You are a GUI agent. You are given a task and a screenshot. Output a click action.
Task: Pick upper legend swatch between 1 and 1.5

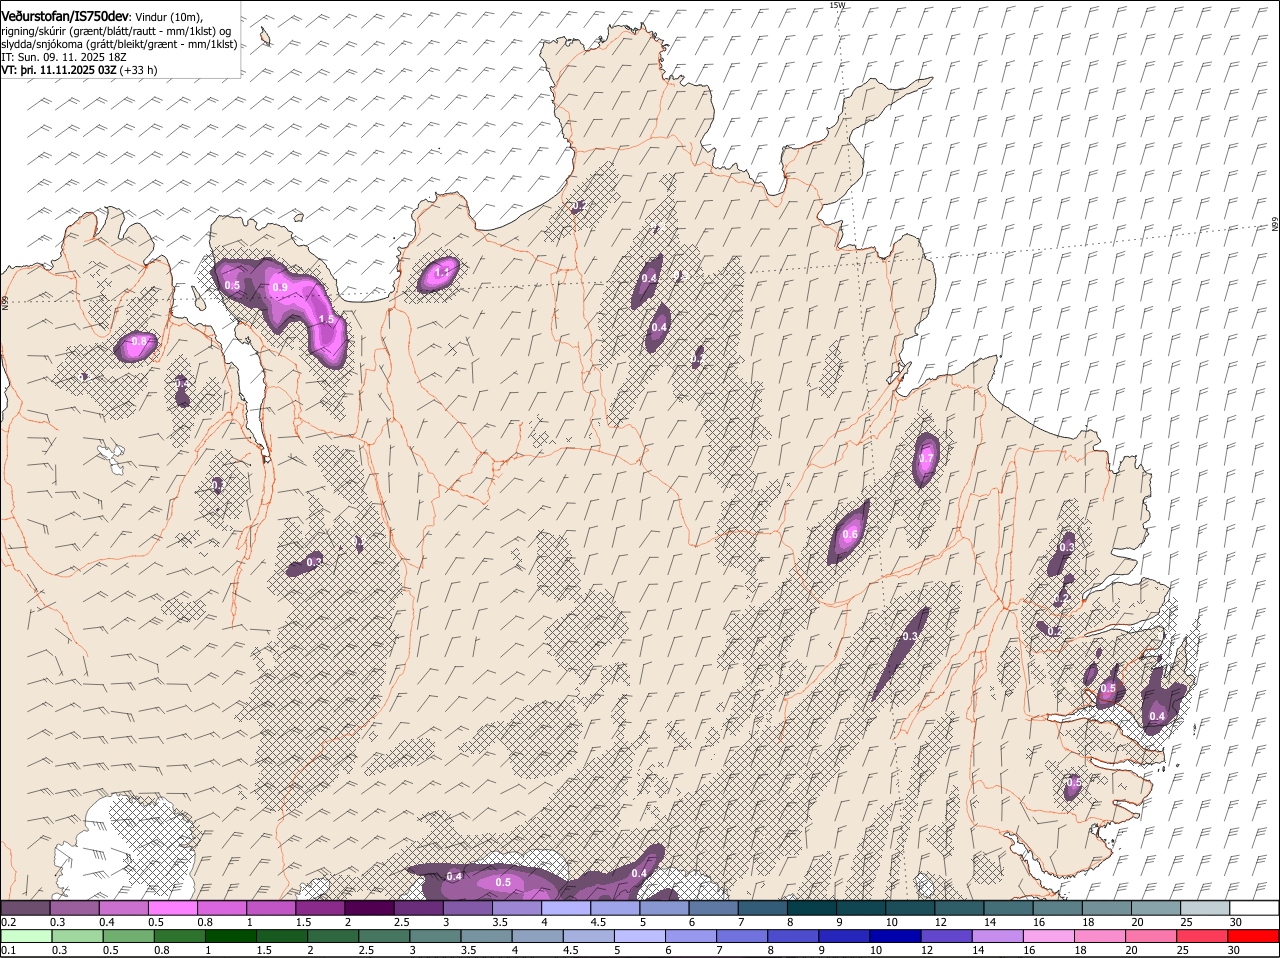pyautogui.click(x=270, y=908)
